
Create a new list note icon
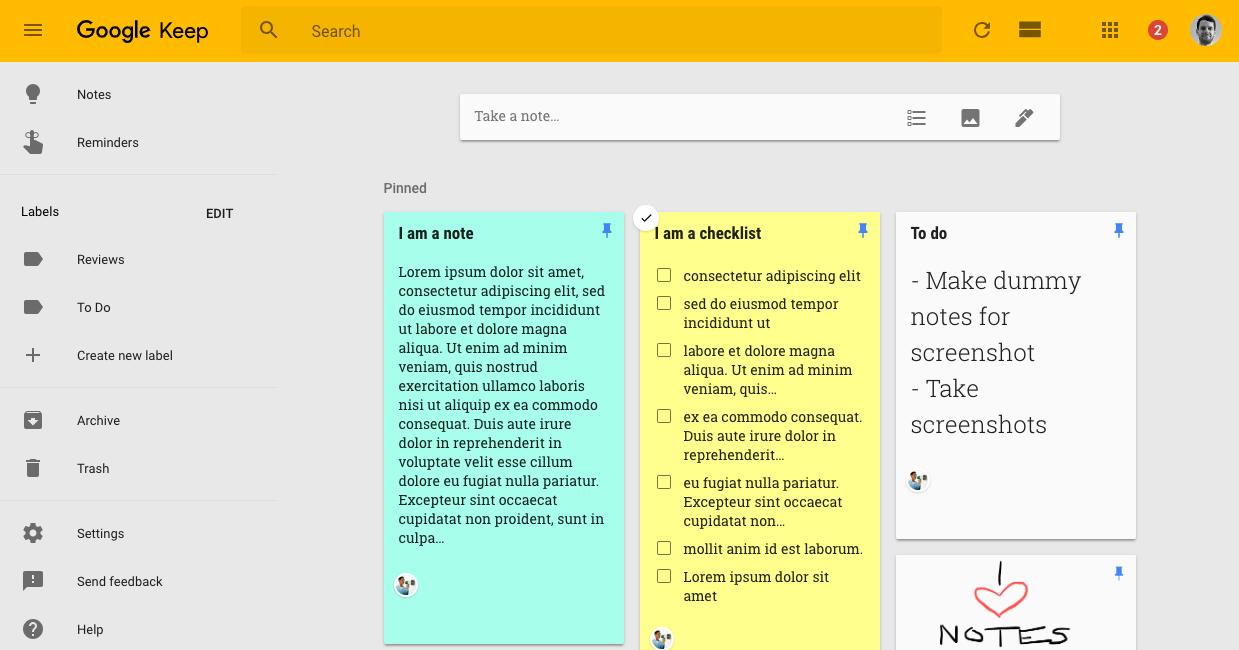(917, 118)
